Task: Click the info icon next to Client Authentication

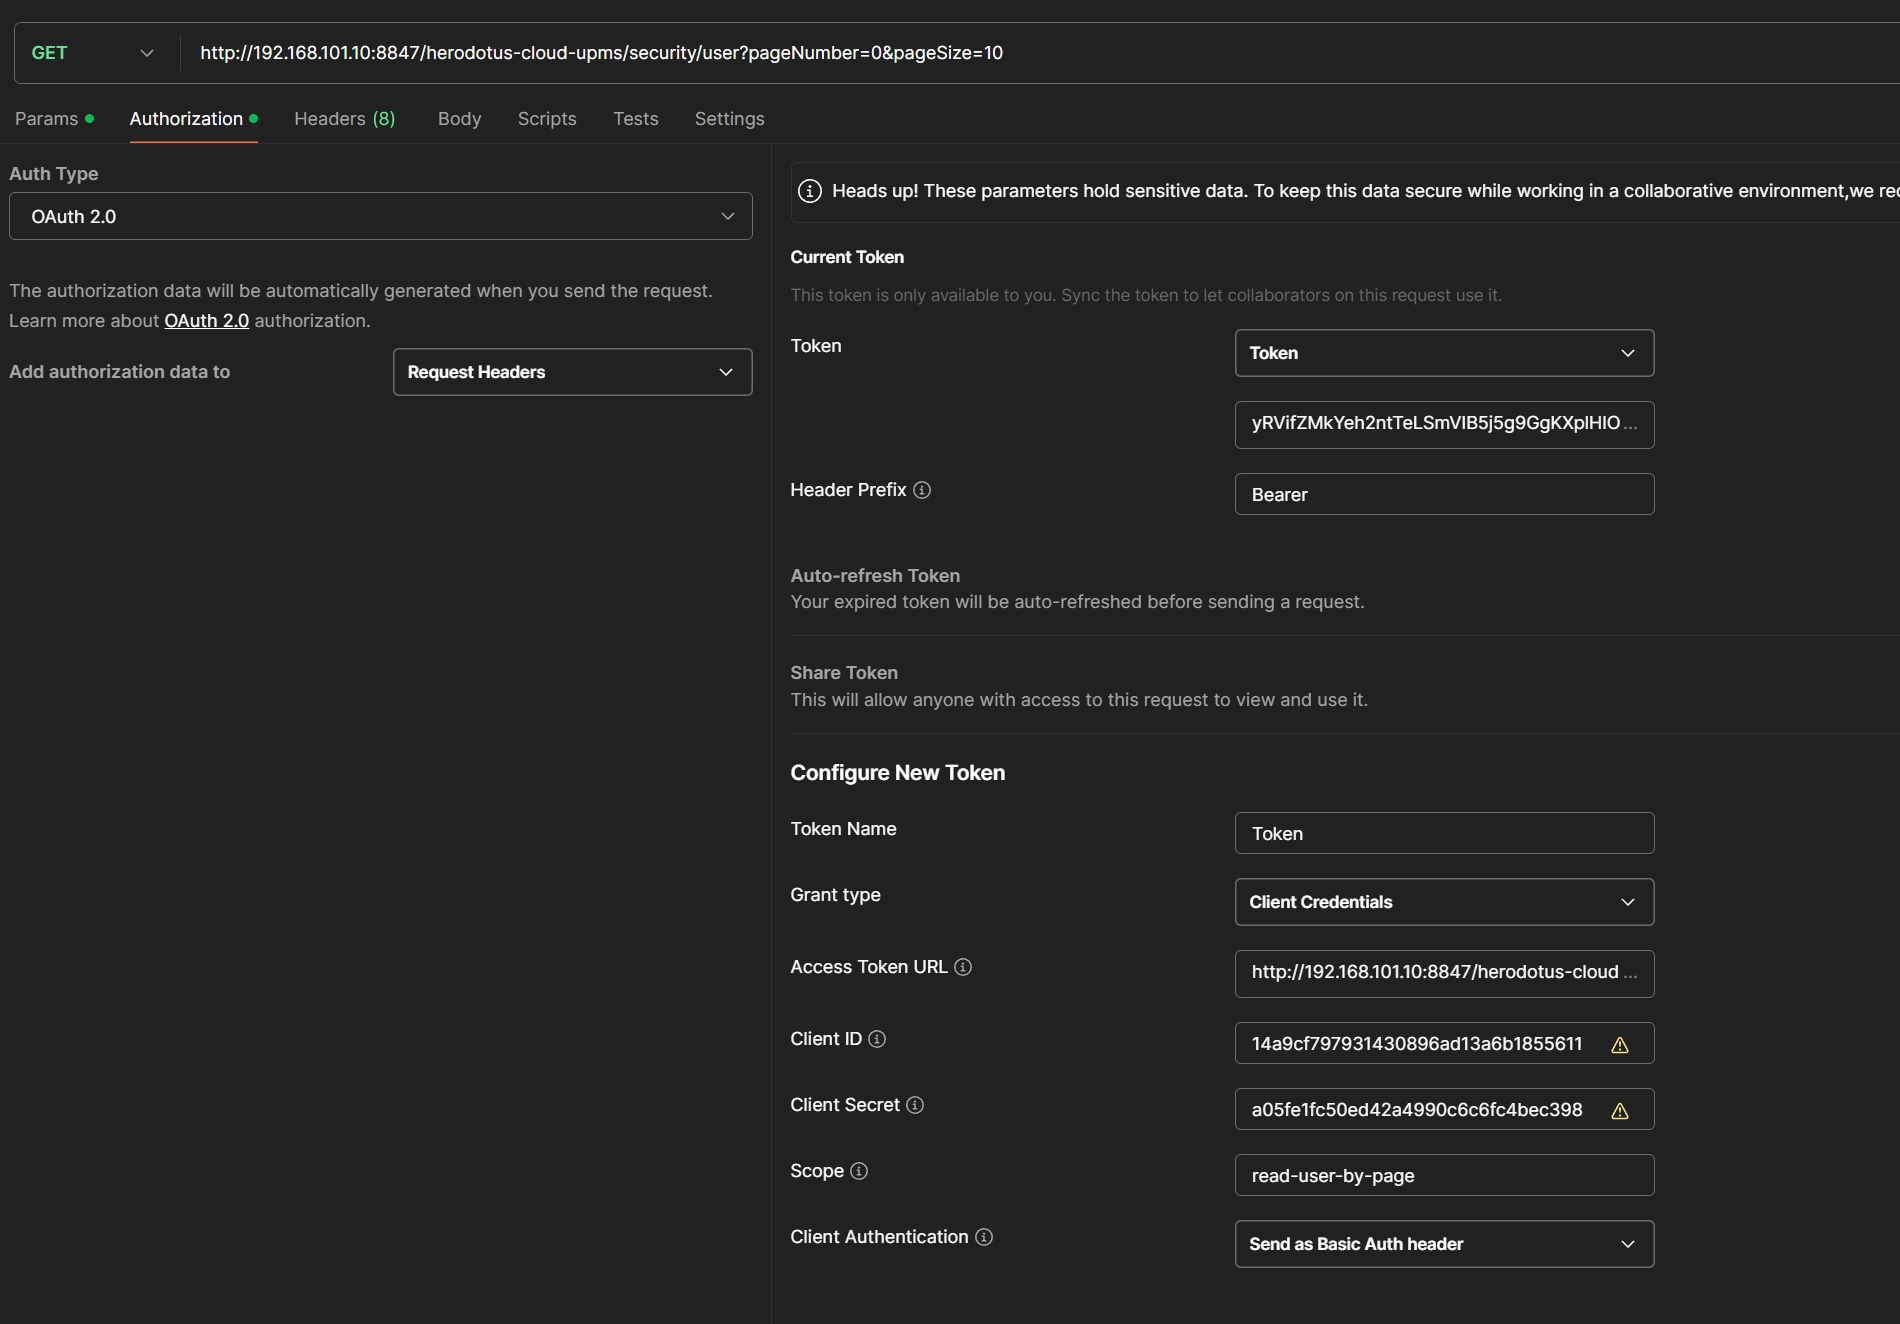Action: coord(984,1237)
